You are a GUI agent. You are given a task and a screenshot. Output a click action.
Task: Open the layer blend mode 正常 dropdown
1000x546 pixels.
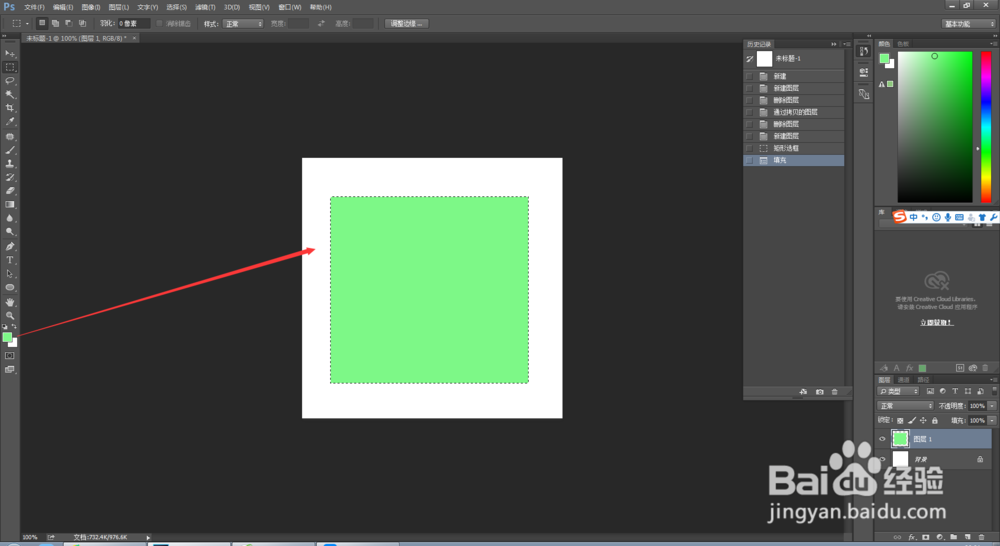tap(906, 406)
